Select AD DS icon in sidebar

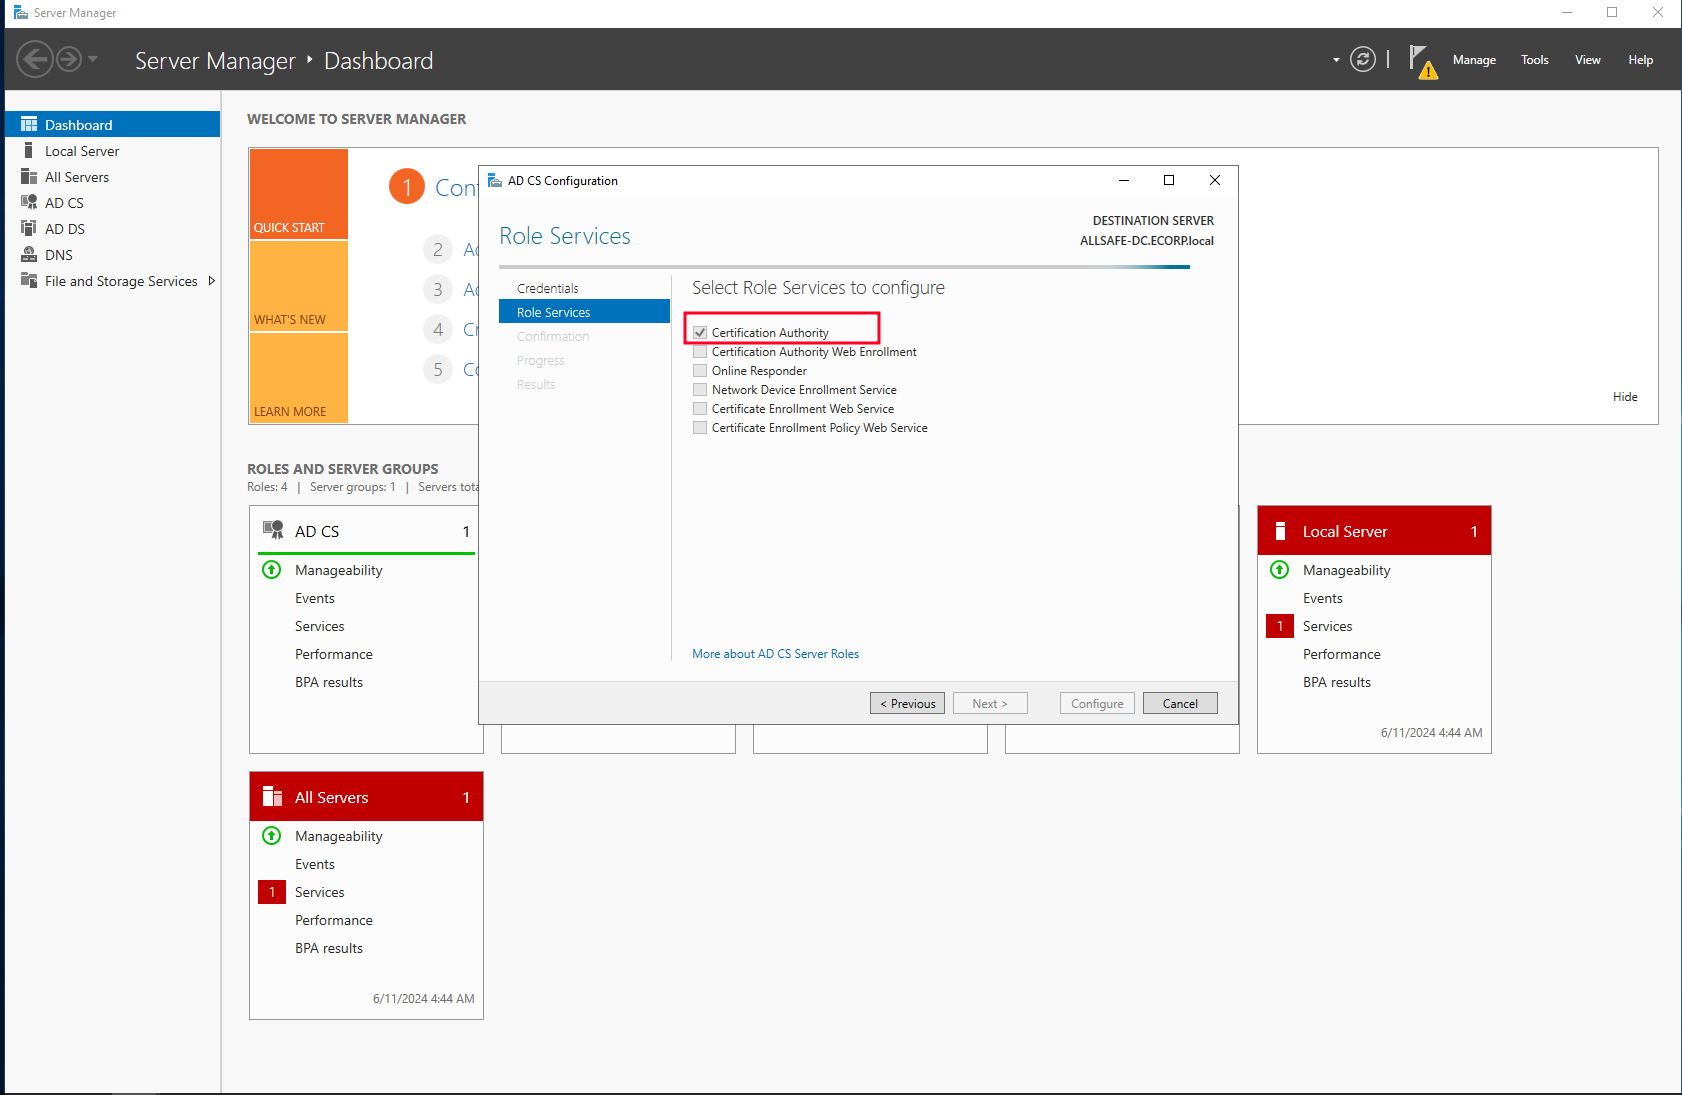pos(29,228)
